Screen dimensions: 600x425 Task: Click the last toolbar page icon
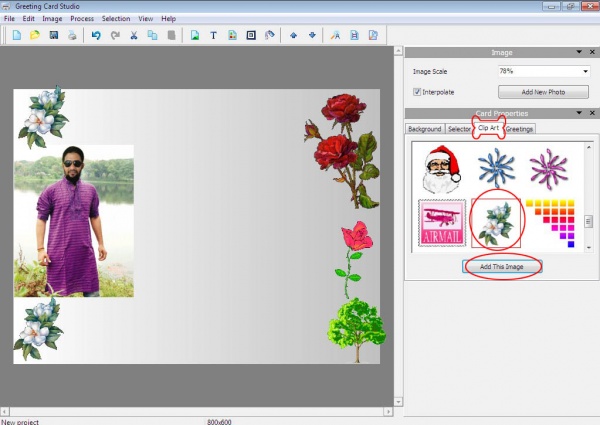[x=373, y=35]
